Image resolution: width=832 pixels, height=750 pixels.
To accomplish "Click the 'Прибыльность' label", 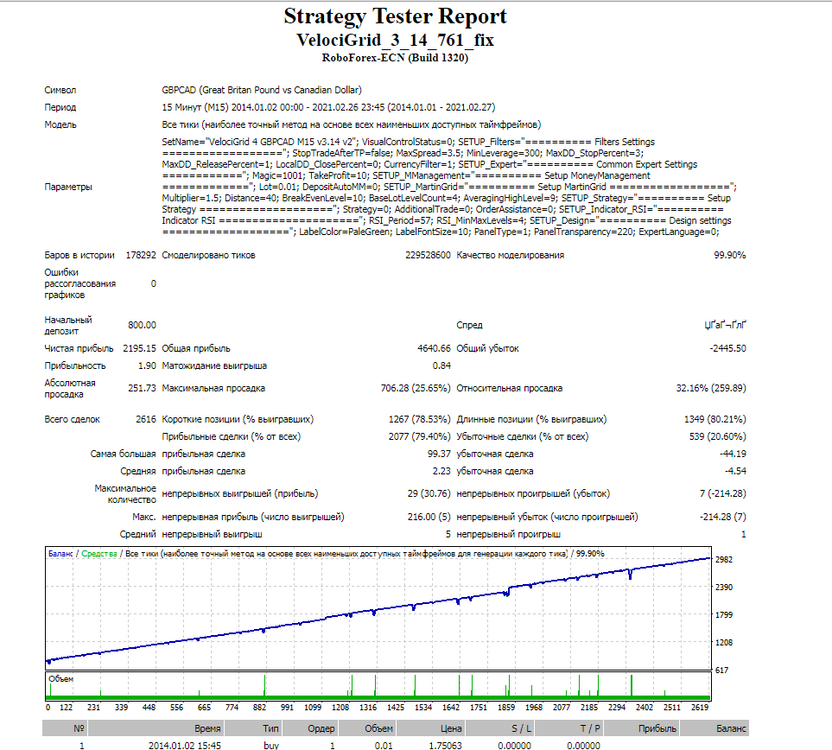I will pyautogui.click(x=75, y=366).
